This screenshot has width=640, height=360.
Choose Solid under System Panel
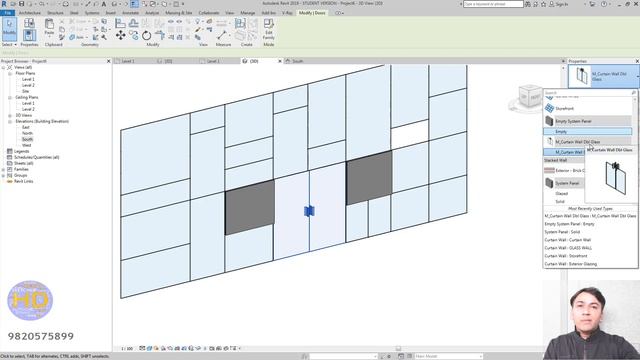560,201
